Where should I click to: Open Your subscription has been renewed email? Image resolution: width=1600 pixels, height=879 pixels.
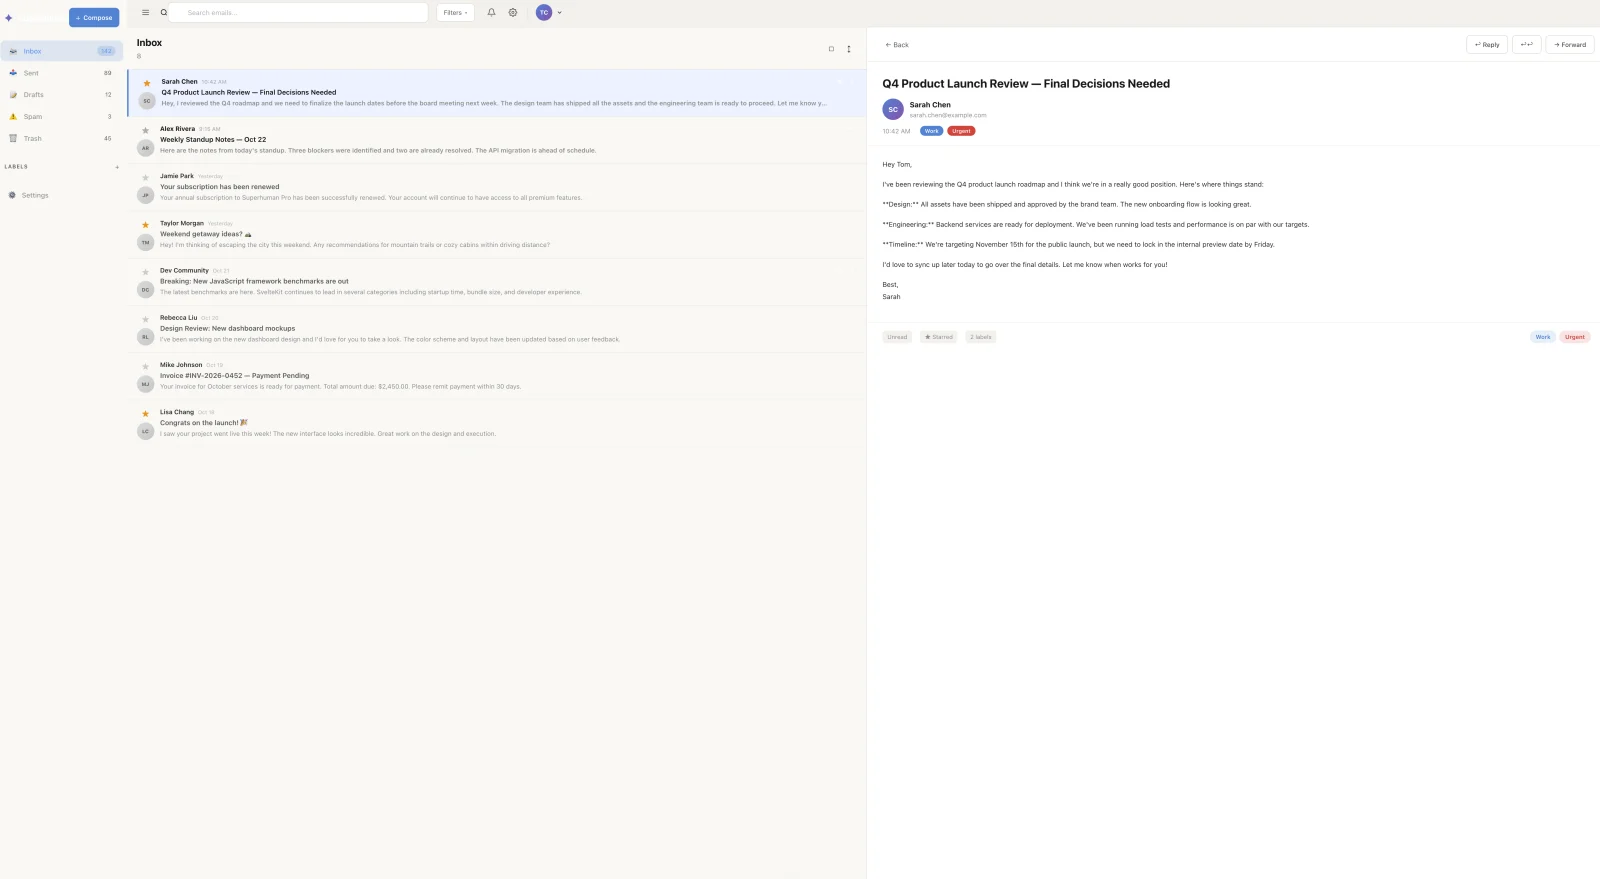[497, 187]
